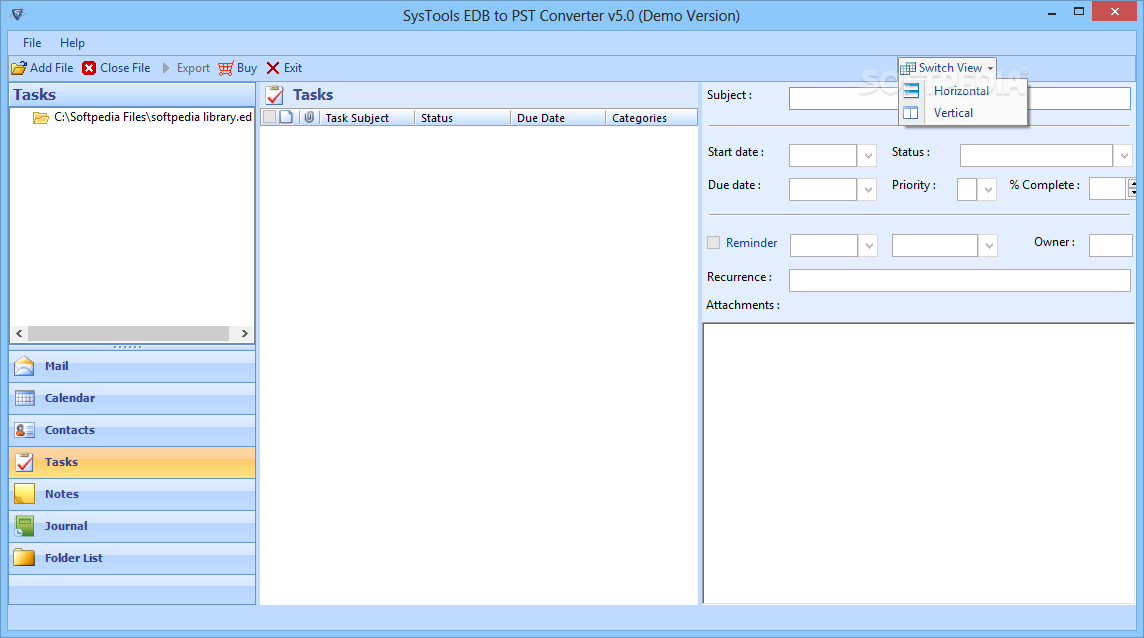Open the Help menu

[72, 42]
